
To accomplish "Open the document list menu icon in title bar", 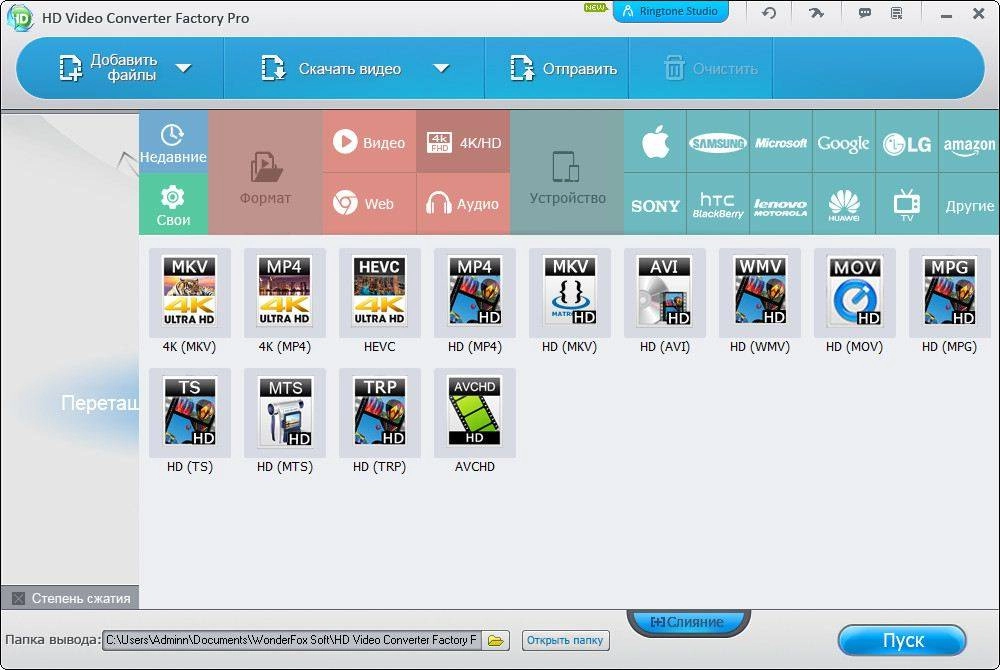I will pyautogui.click(x=897, y=13).
